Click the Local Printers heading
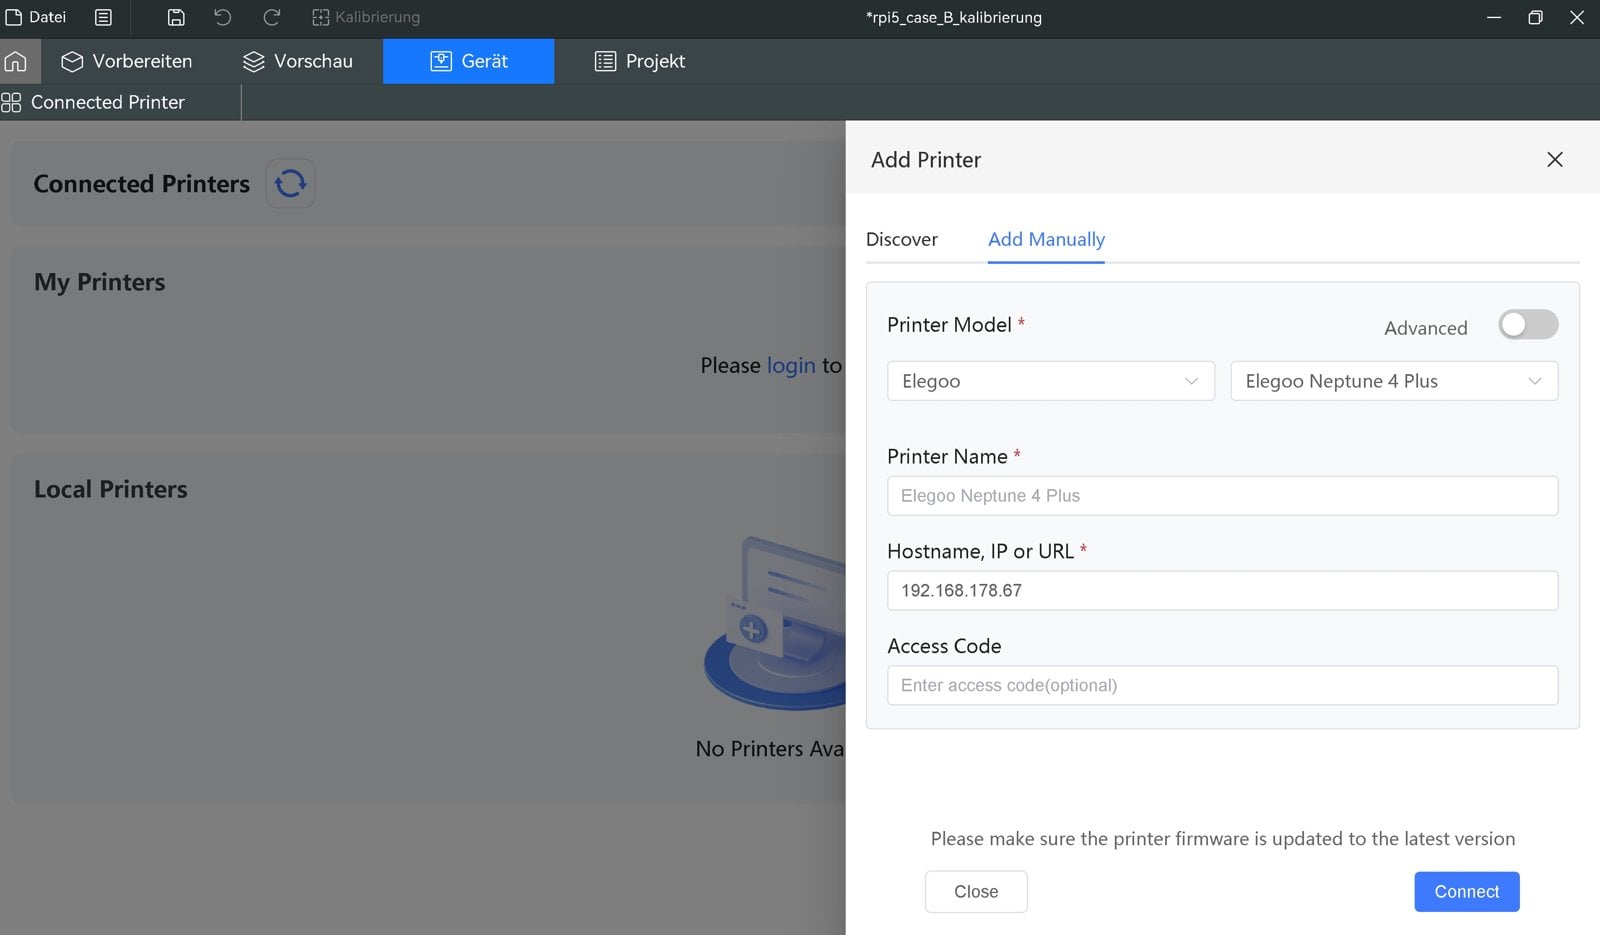The height and width of the screenshot is (935, 1600). (111, 489)
